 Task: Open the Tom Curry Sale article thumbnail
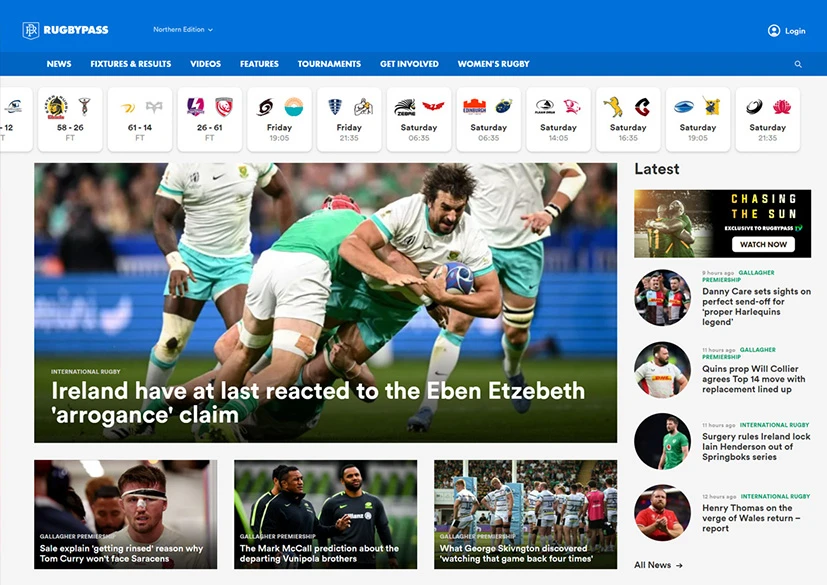coord(126,514)
